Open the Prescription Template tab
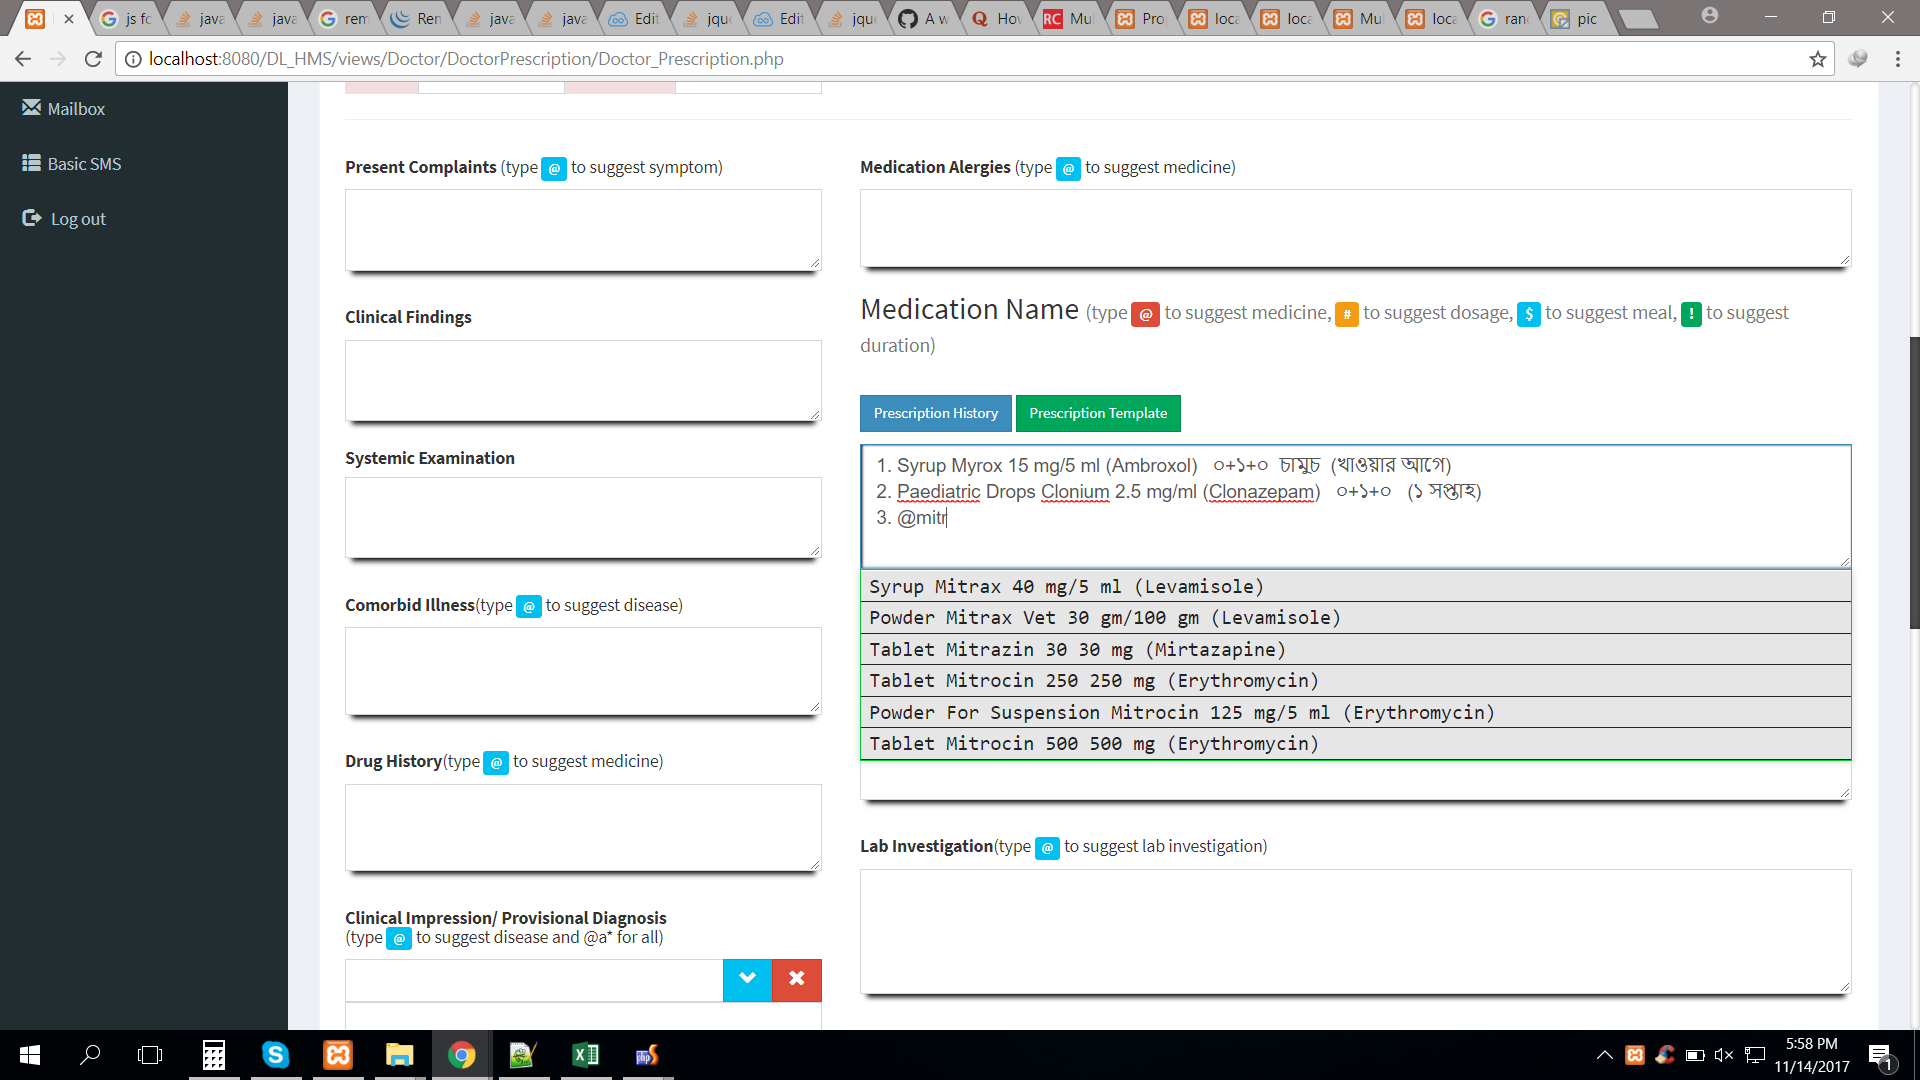The width and height of the screenshot is (1920, 1080). tap(1097, 413)
